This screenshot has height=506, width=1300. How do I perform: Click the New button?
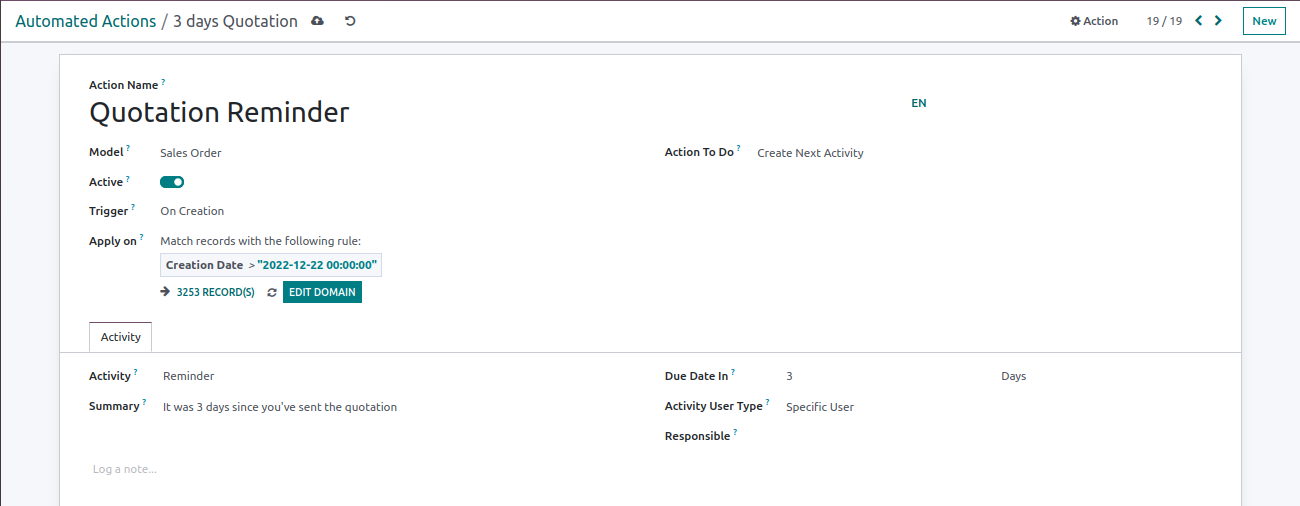pos(1264,21)
